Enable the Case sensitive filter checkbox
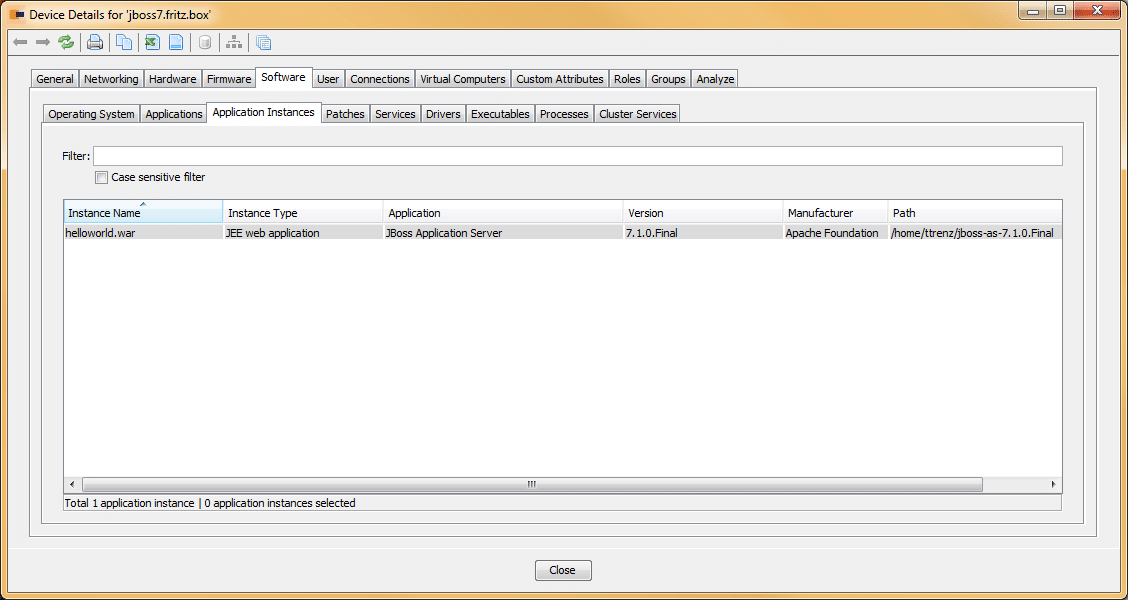 point(101,177)
